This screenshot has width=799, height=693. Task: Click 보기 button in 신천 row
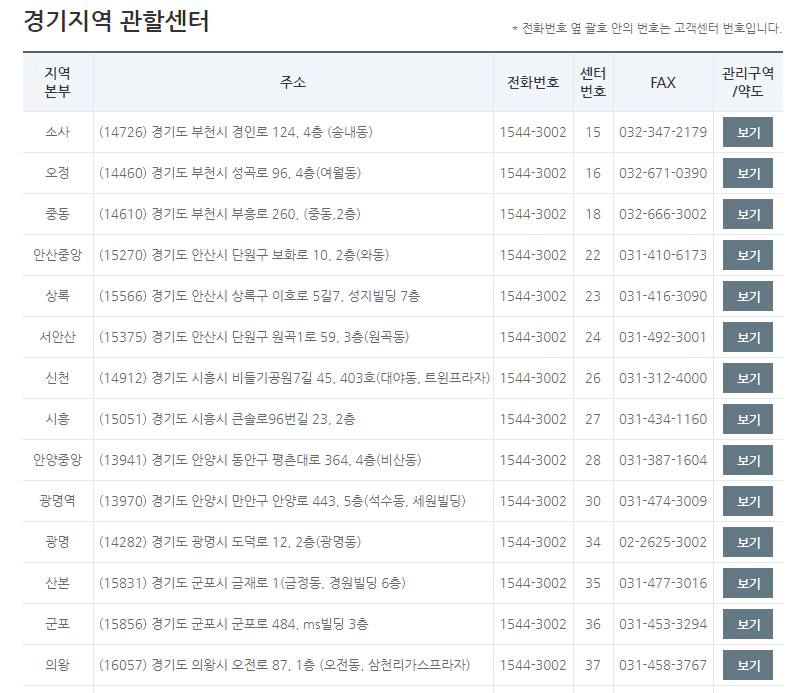pos(748,378)
